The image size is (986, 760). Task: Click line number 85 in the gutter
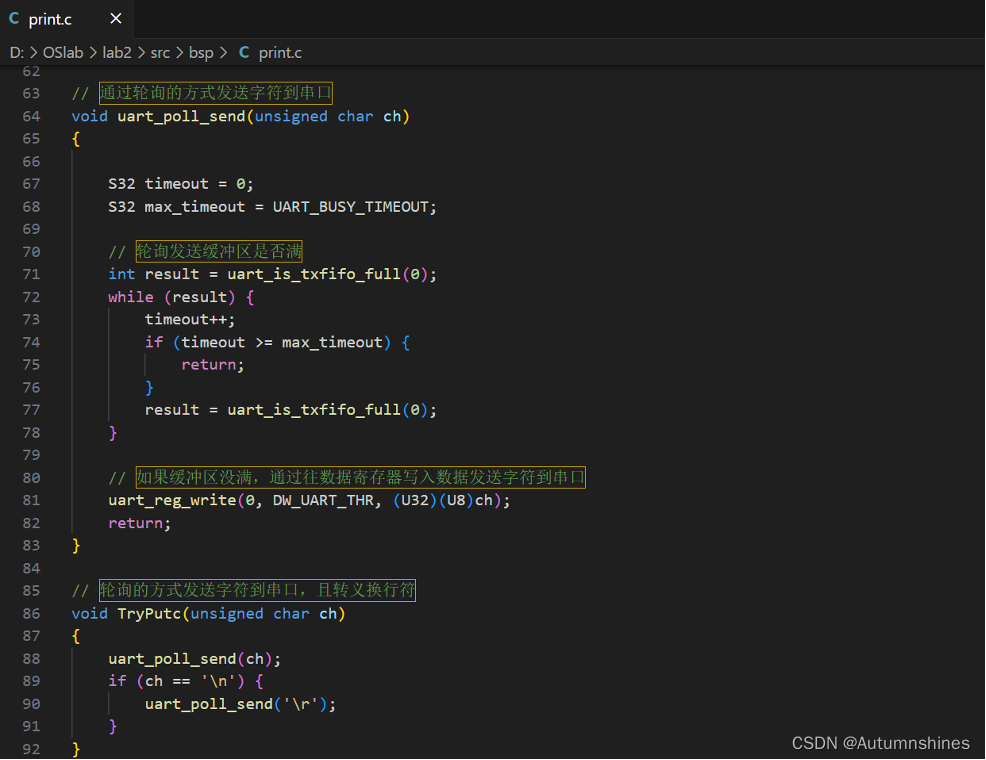click(x=31, y=590)
